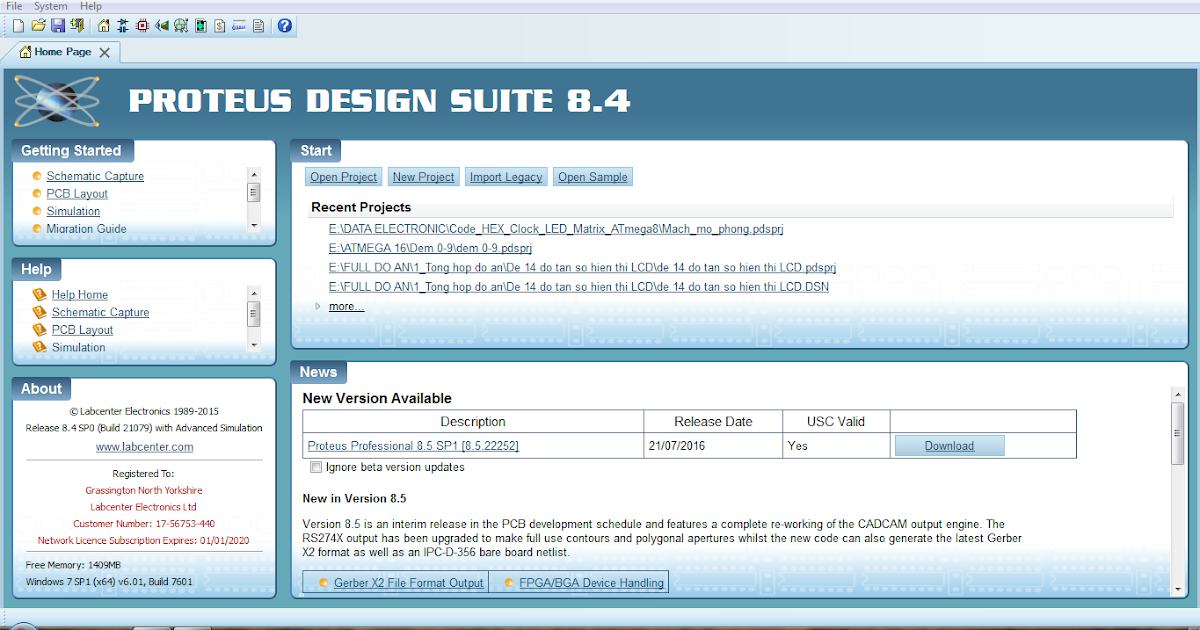Click the Help panel scroll down arrow
The image size is (1200, 630).
254,344
